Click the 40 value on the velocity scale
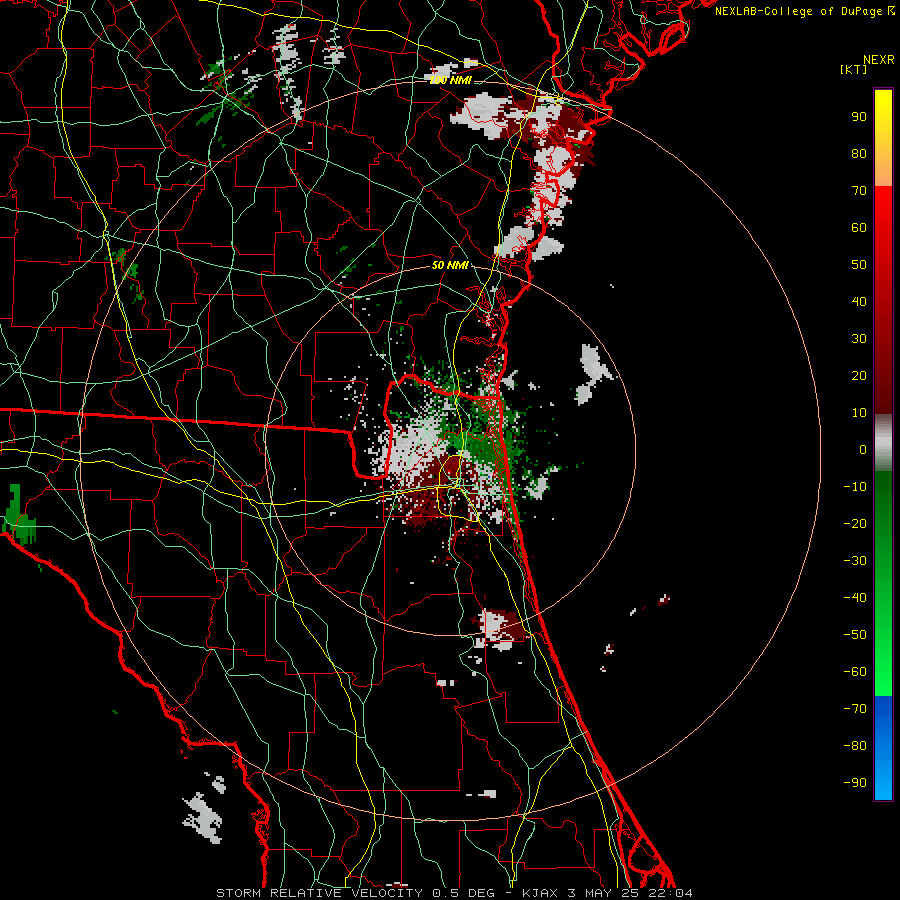 pyautogui.click(x=859, y=302)
